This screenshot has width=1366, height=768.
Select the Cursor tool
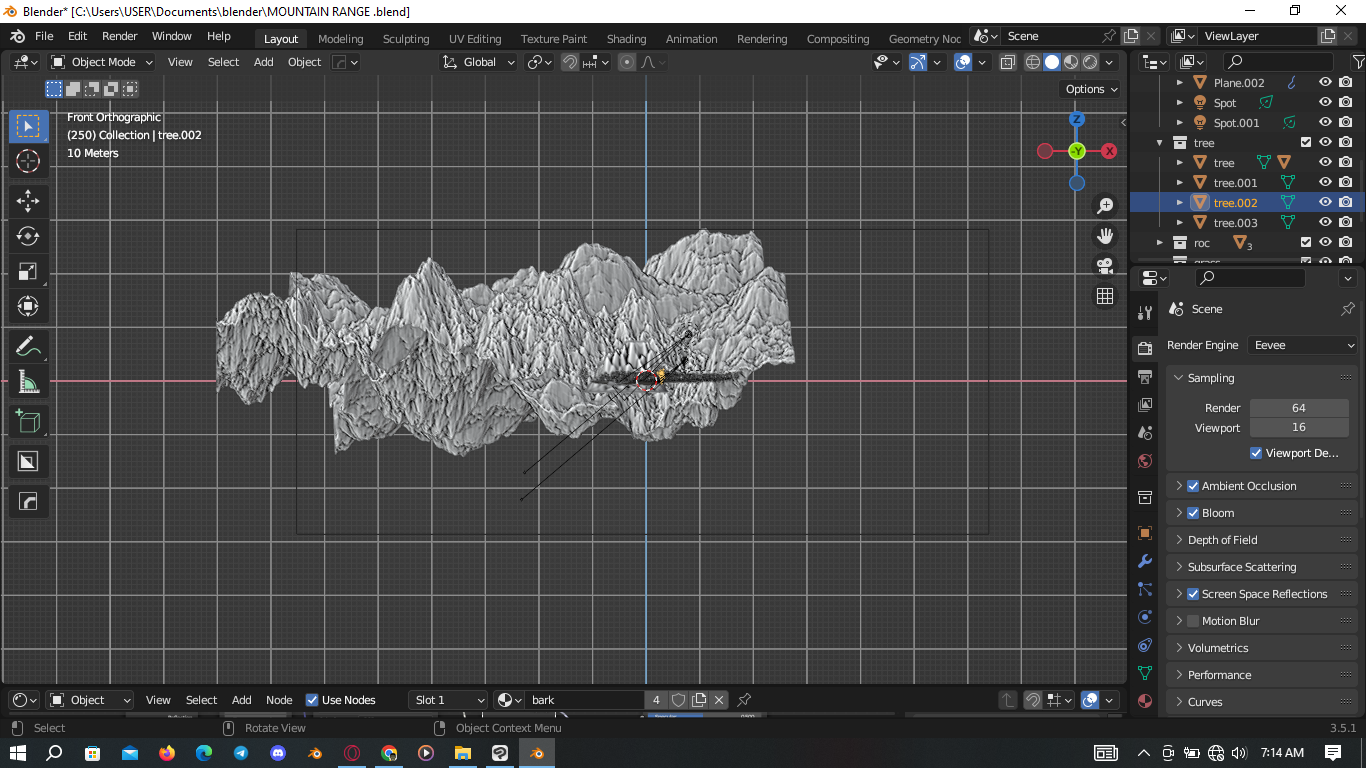point(28,161)
